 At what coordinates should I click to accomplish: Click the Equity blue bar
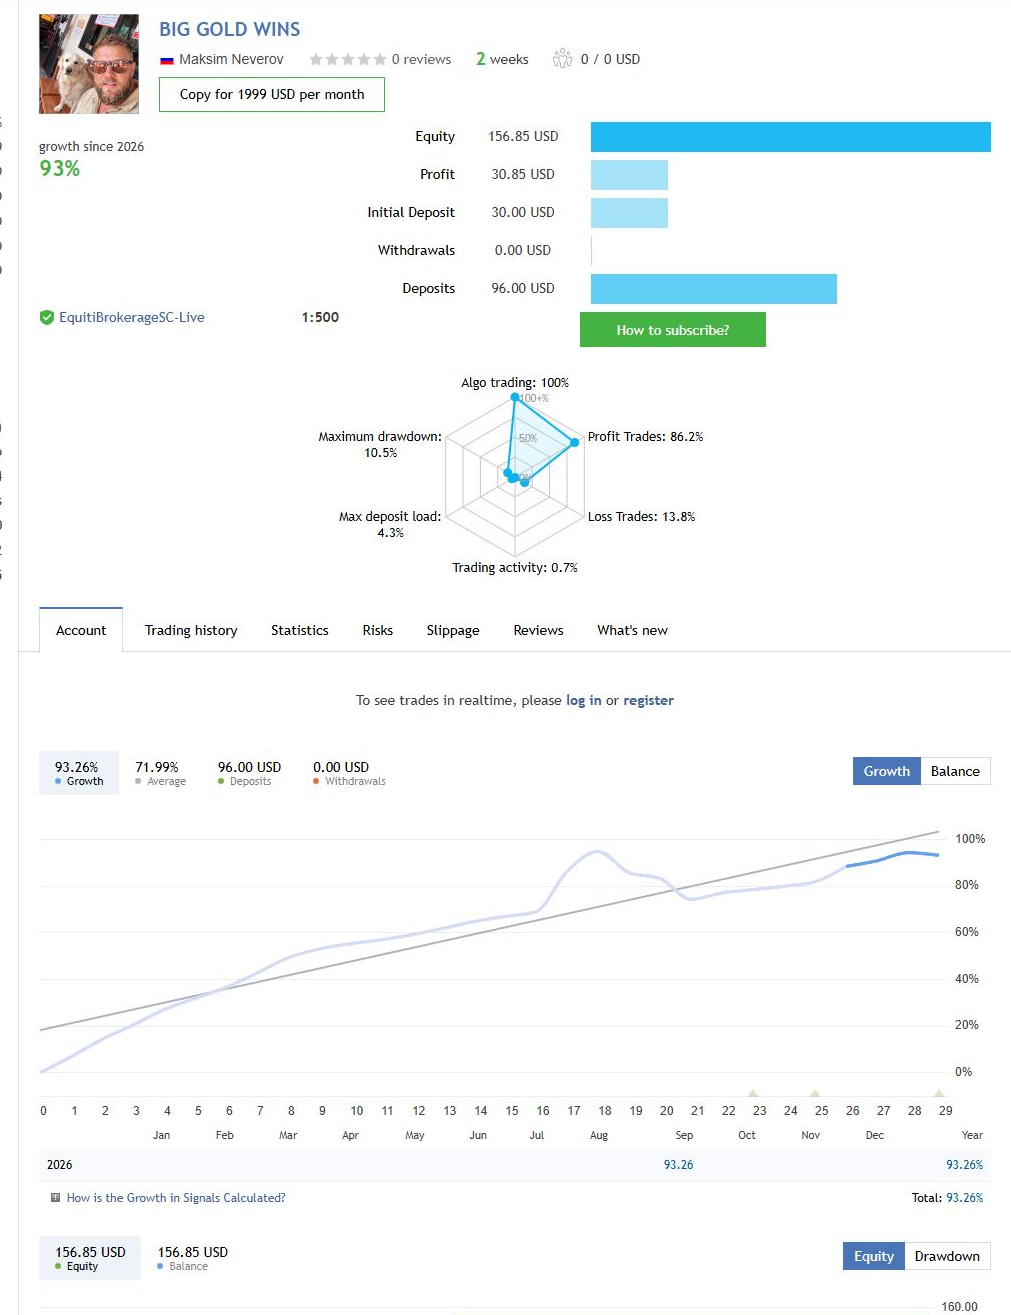click(x=791, y=137)
